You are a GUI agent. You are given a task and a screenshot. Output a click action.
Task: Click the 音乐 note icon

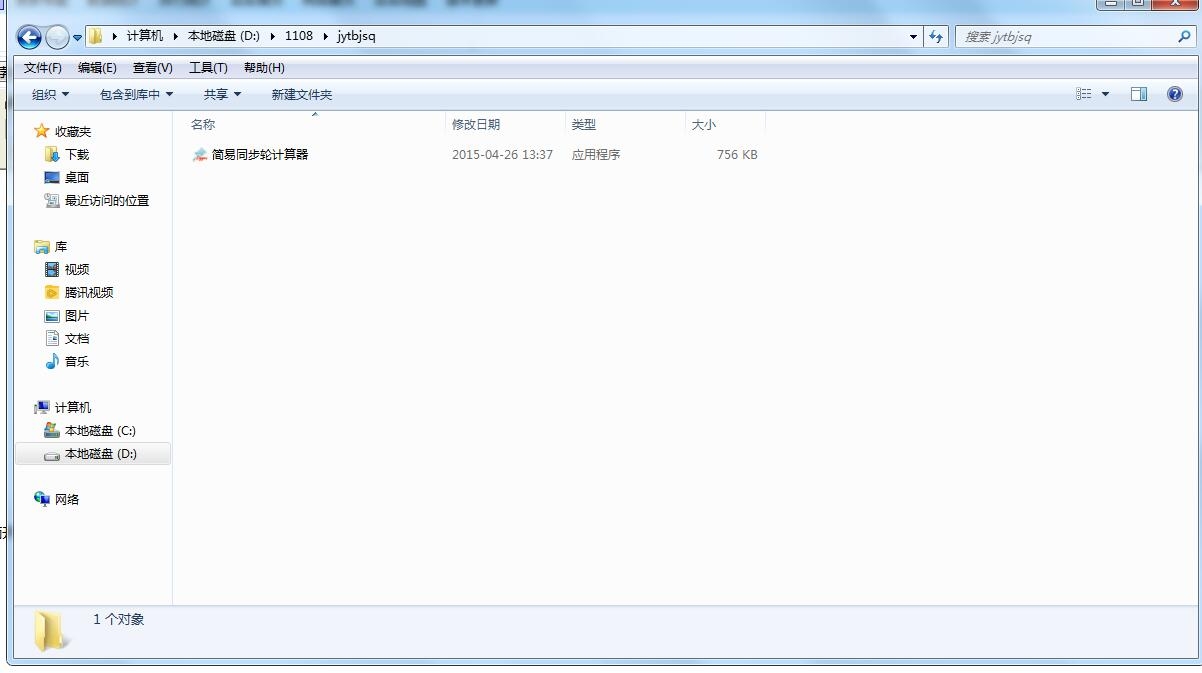52,361
